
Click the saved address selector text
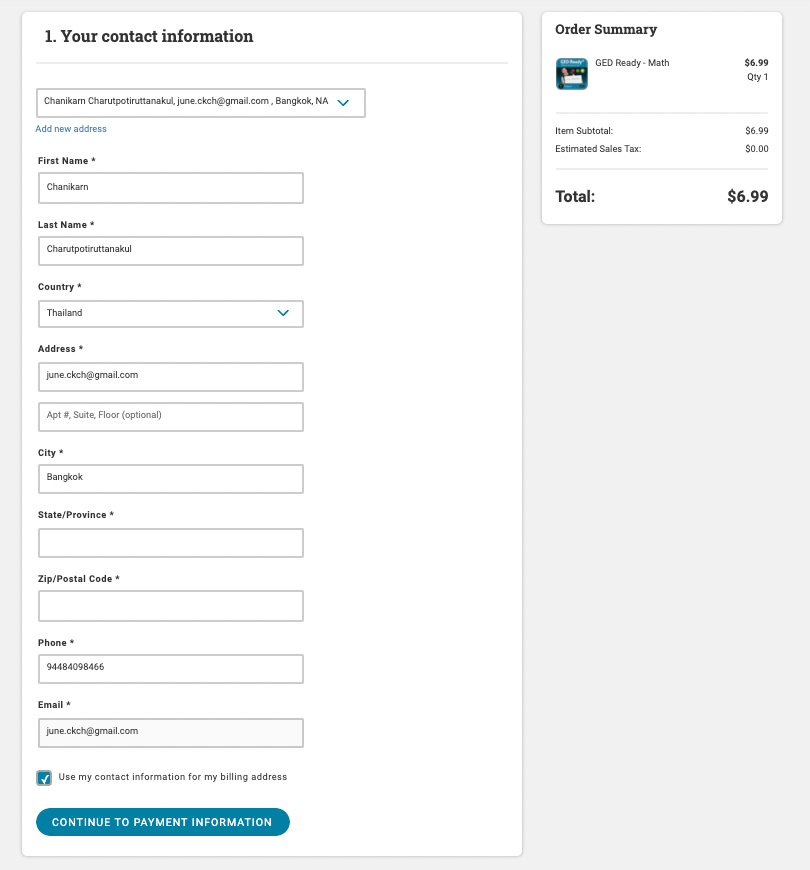(186, 101)
